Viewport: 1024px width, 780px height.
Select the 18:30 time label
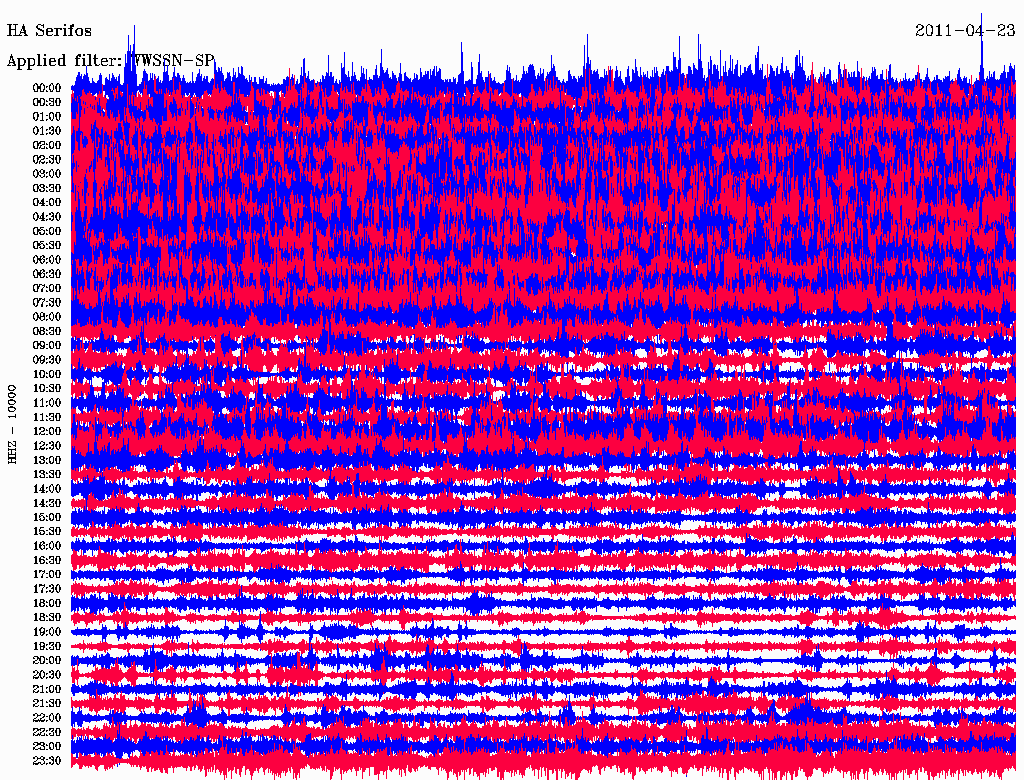47,617
